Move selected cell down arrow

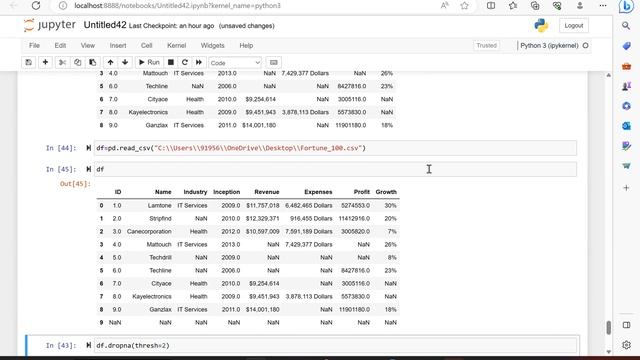click(125, 62)
